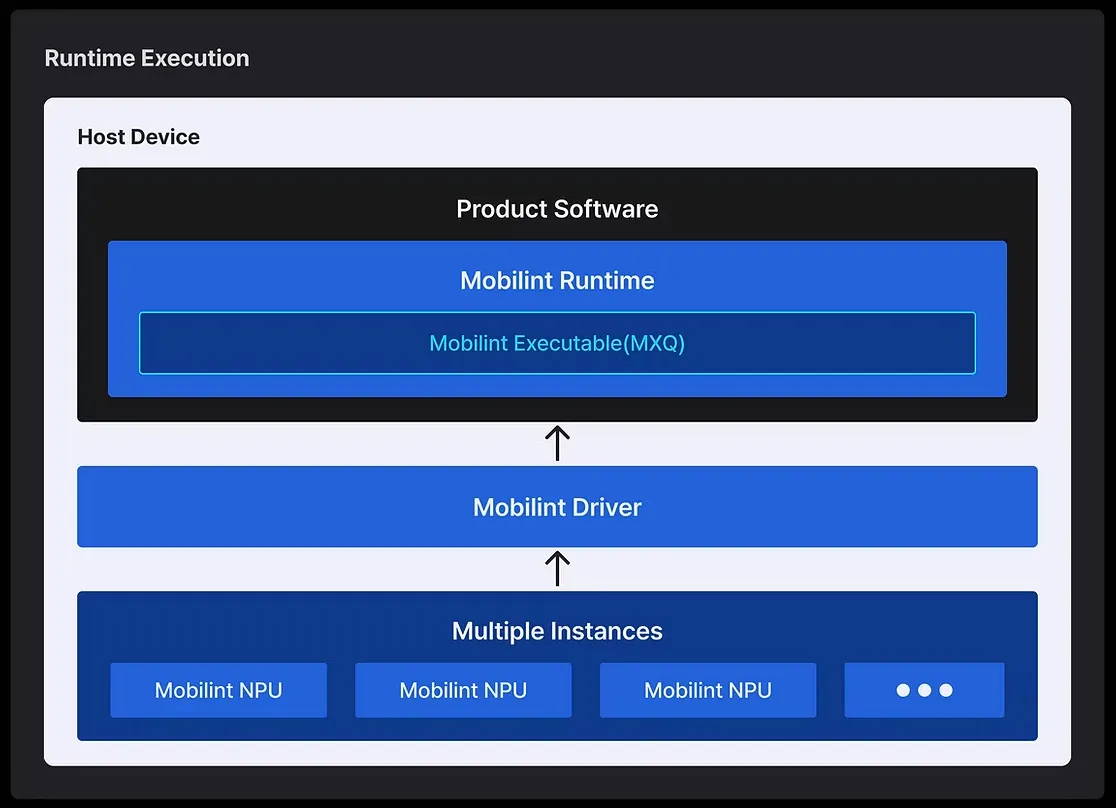
Task: Click the Mobilint Runtime title text
Action: tap(557, 281)
